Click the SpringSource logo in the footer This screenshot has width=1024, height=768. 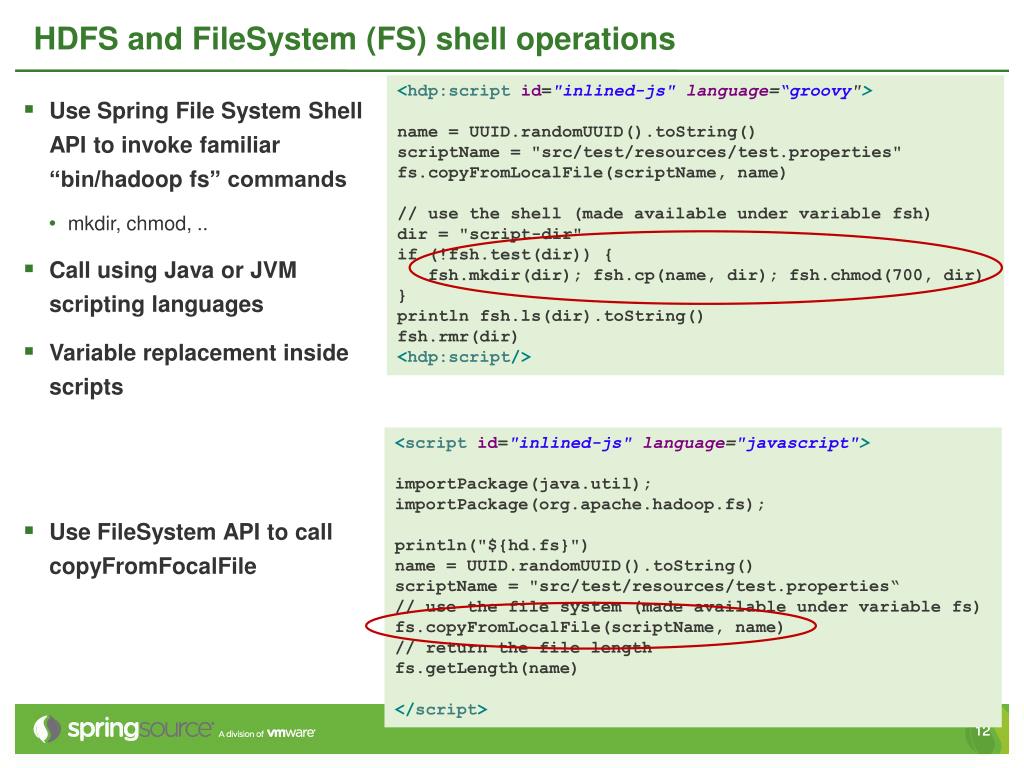coord(123,729)
